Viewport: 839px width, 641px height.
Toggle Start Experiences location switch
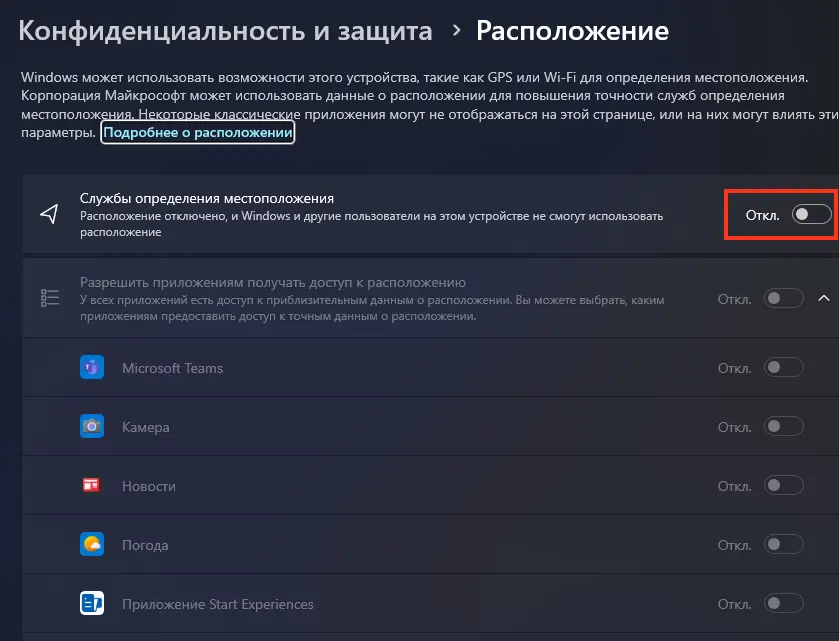pyautogui.click(x=784, y=604)
